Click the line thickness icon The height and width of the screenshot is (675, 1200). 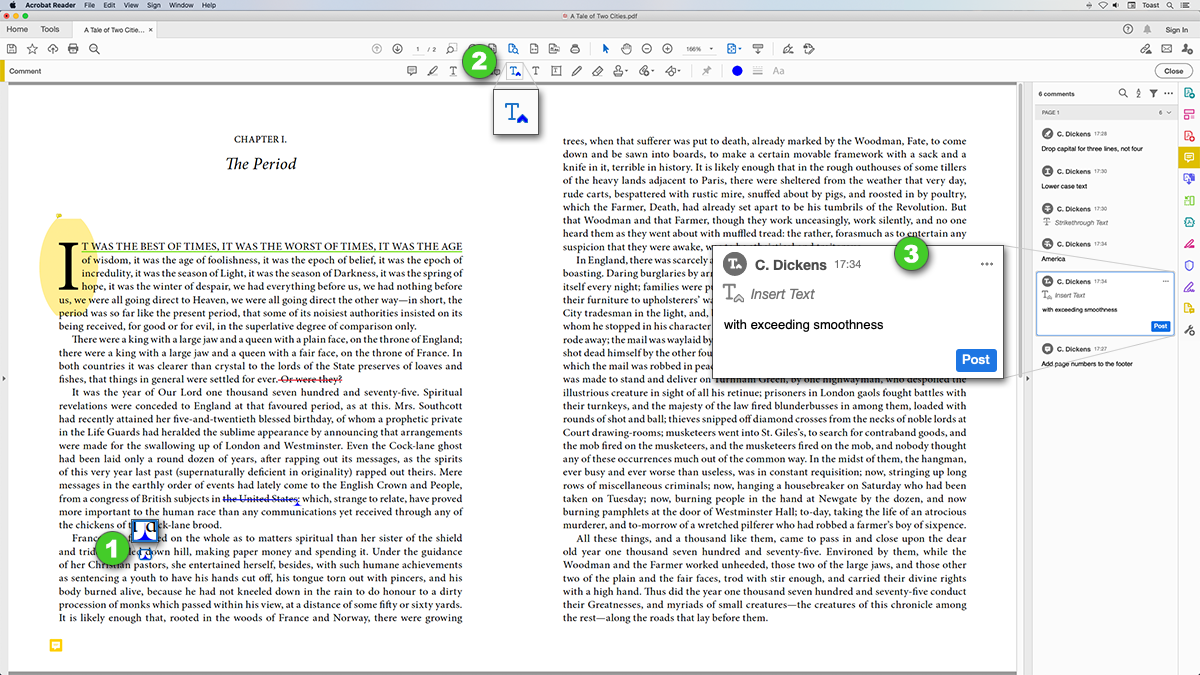tap(757, 71)
